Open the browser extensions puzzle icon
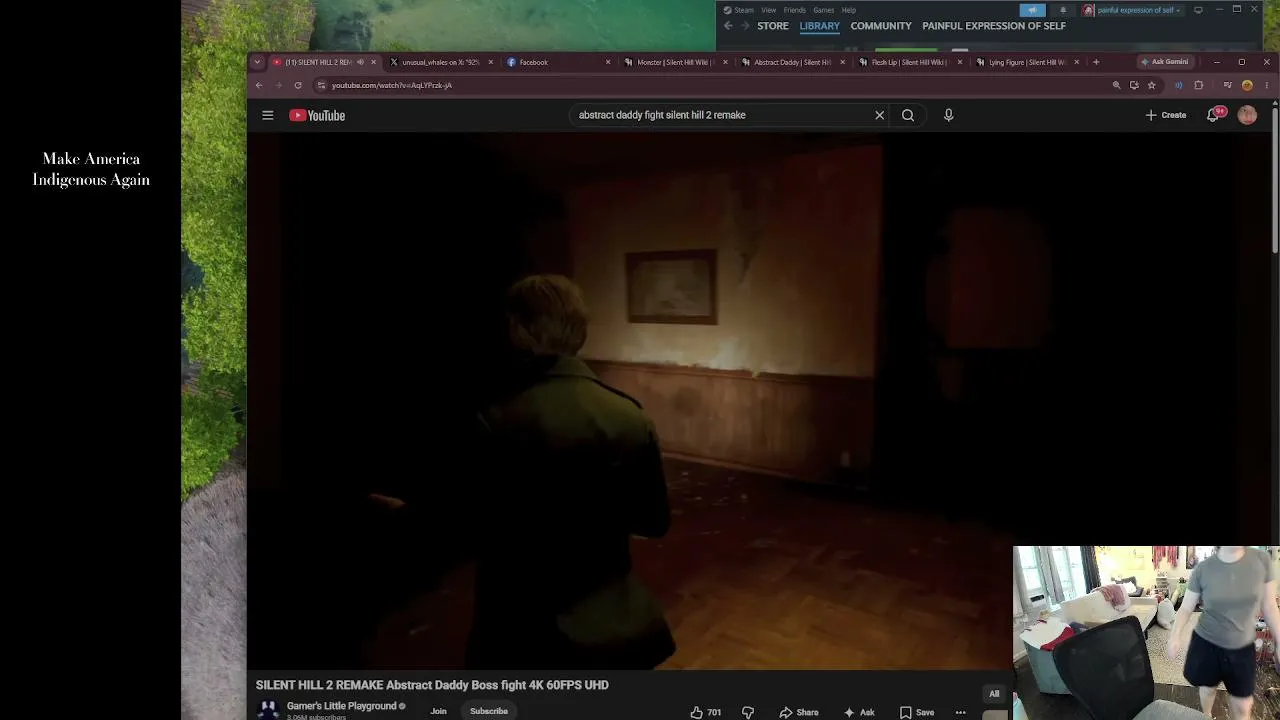Viewport: 1280px width, 720px height. (x=1199, y=85)
